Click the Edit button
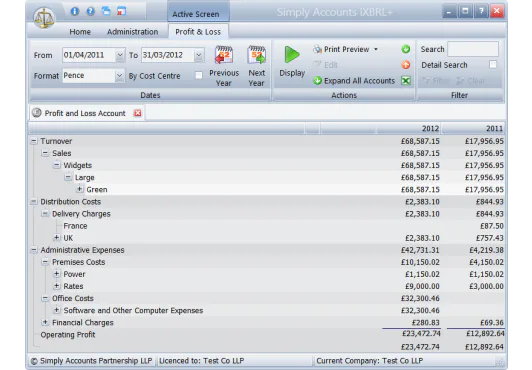Image resolution: width=532 pixels, height=370 pixels. 326,65
